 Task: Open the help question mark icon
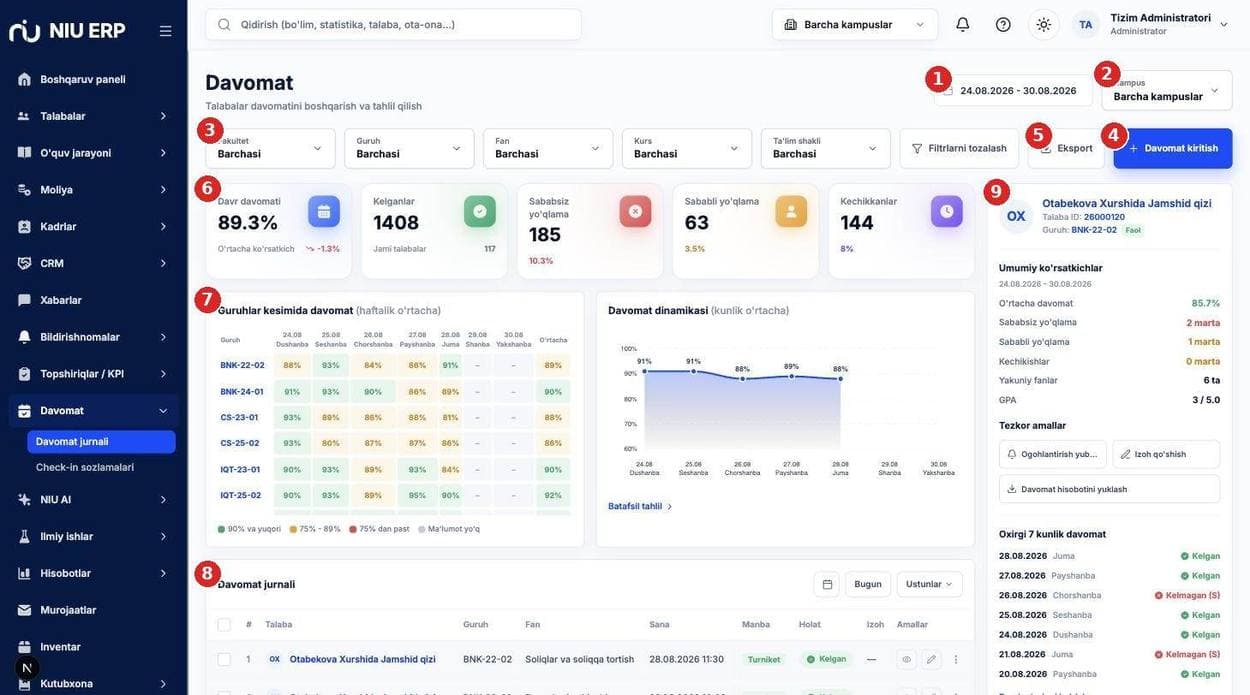pos(1003,25)
